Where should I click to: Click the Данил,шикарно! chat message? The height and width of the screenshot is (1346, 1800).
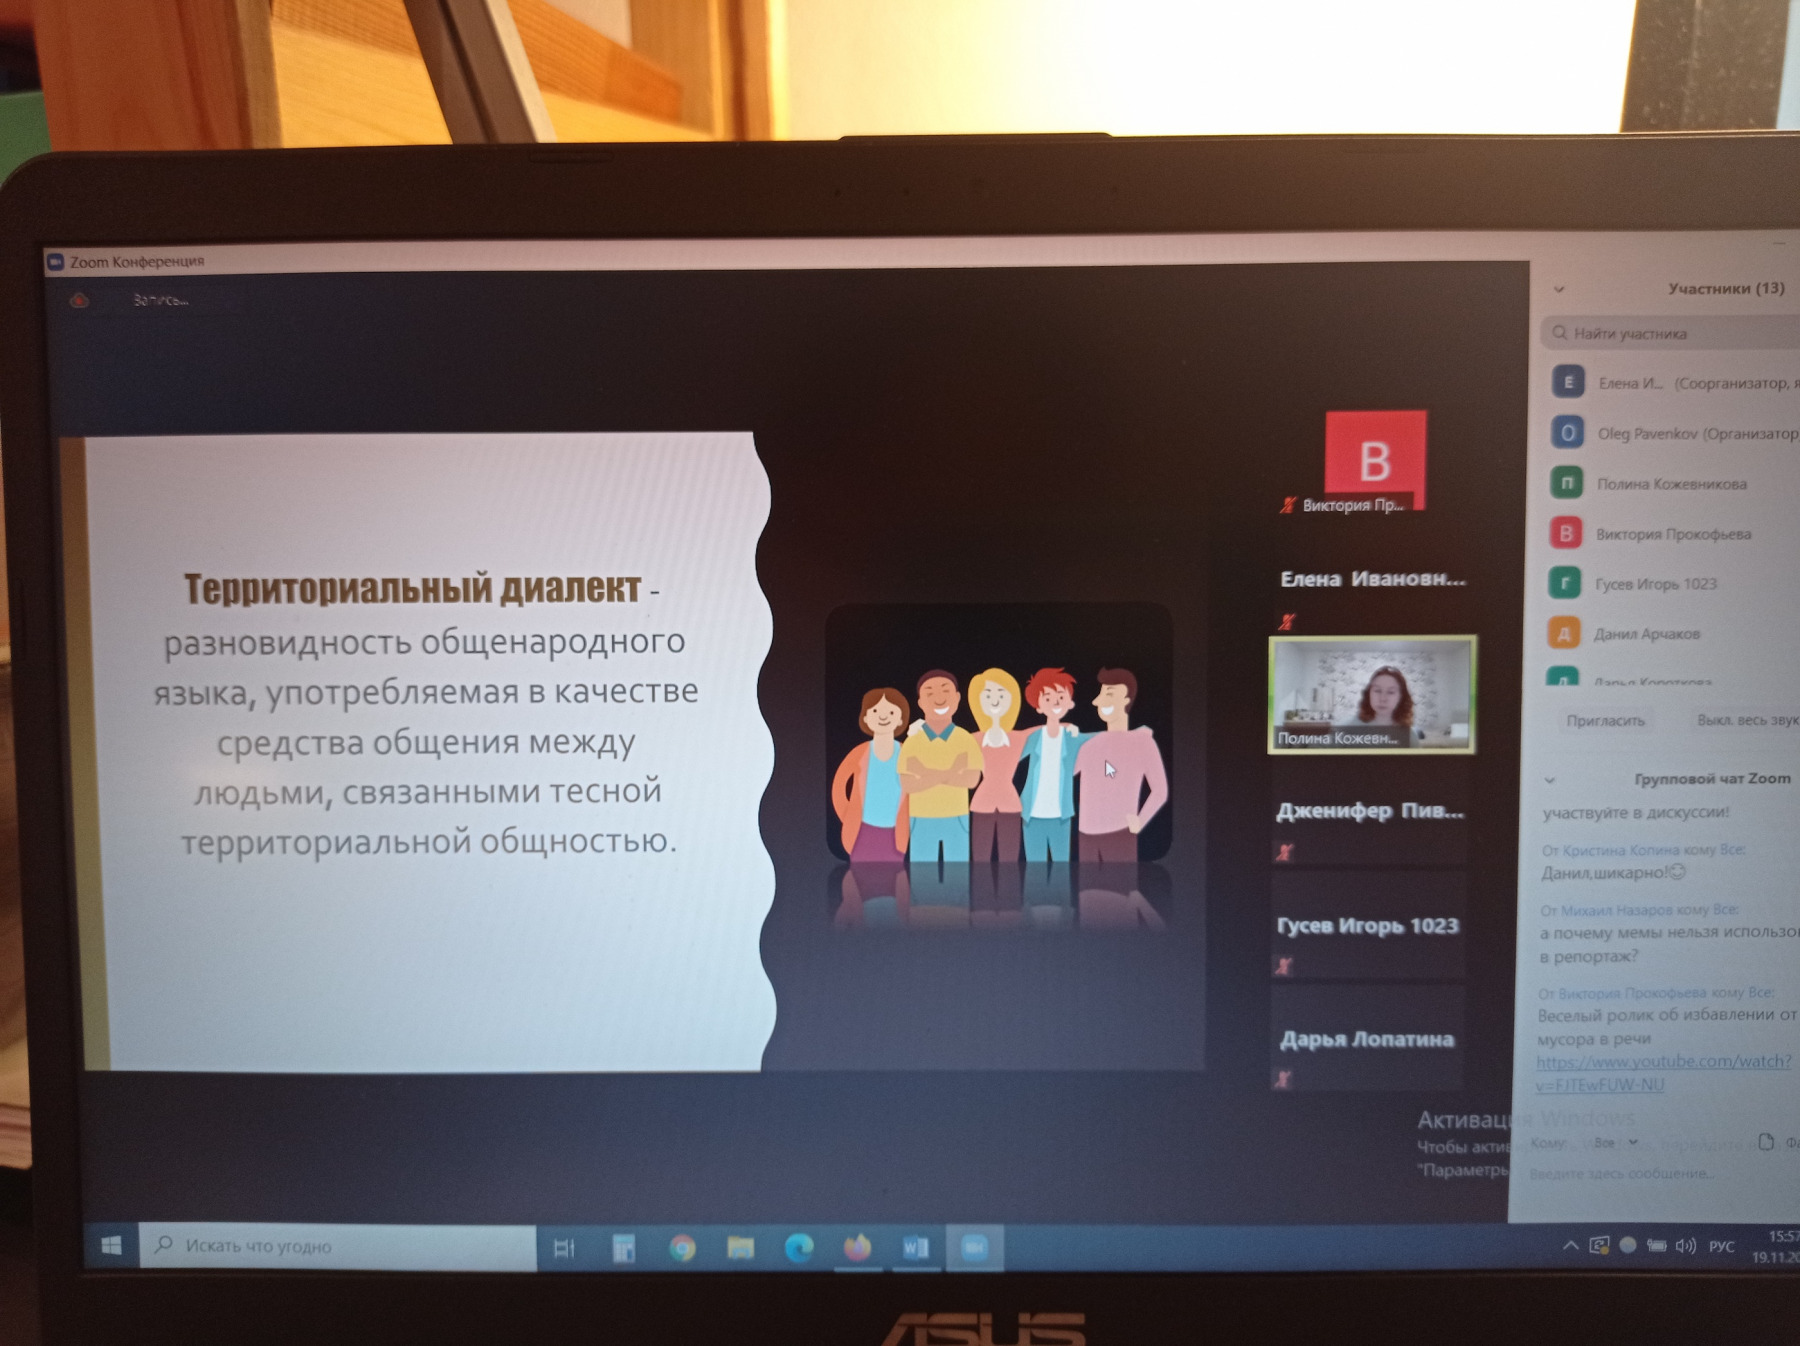(1613, 872)
